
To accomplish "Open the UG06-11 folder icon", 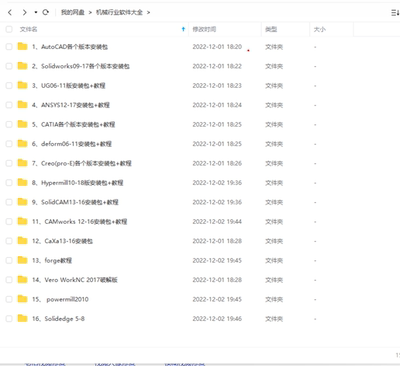I will point(22,85).
